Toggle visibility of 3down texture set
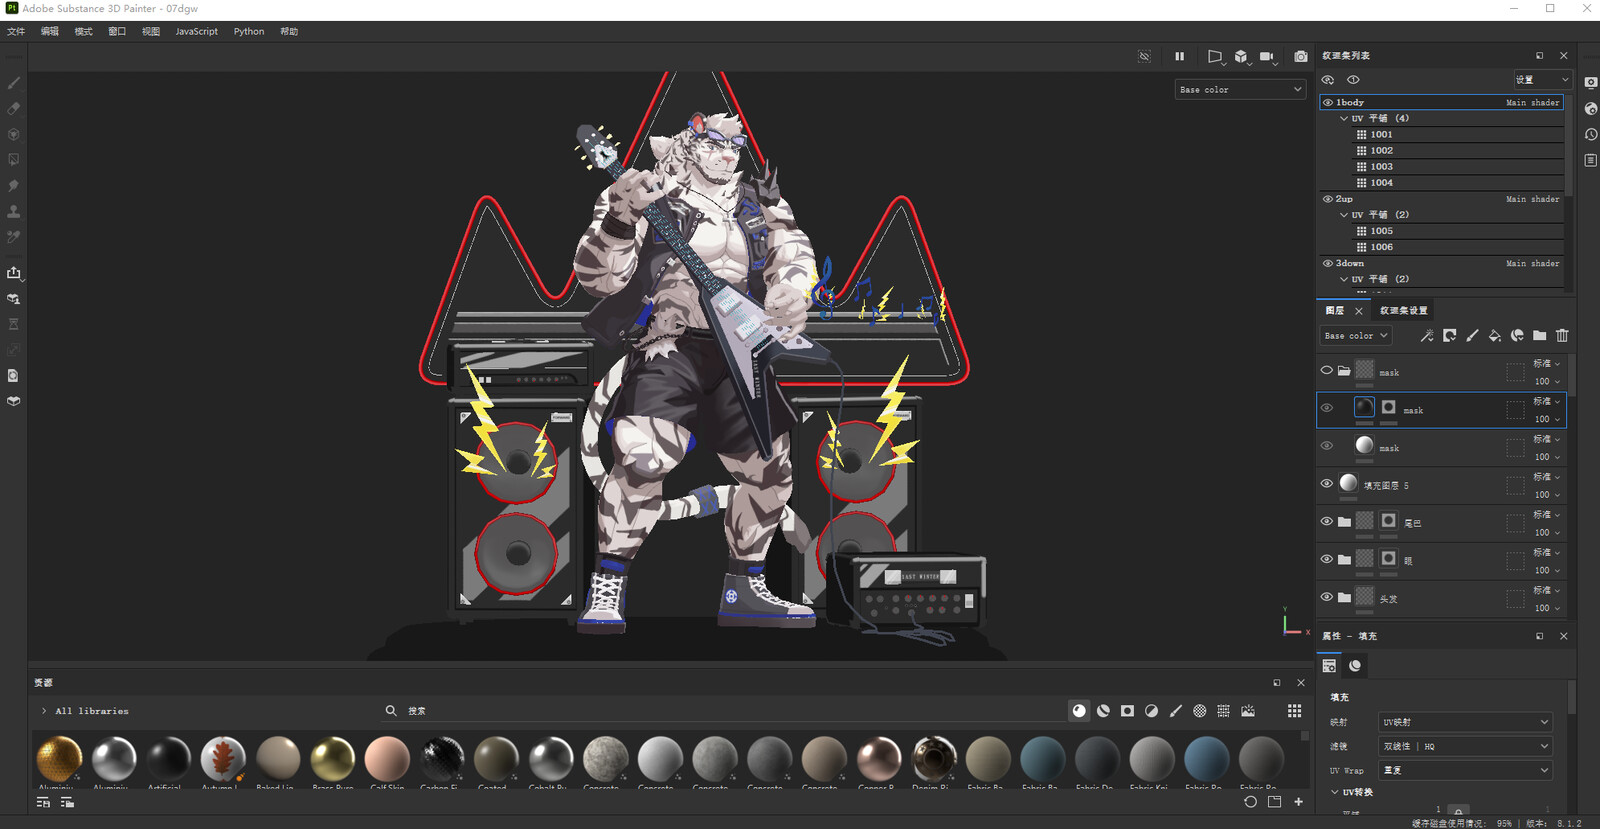The image size is (1600, 829). pyautogui.click(x=1328, y=263)
